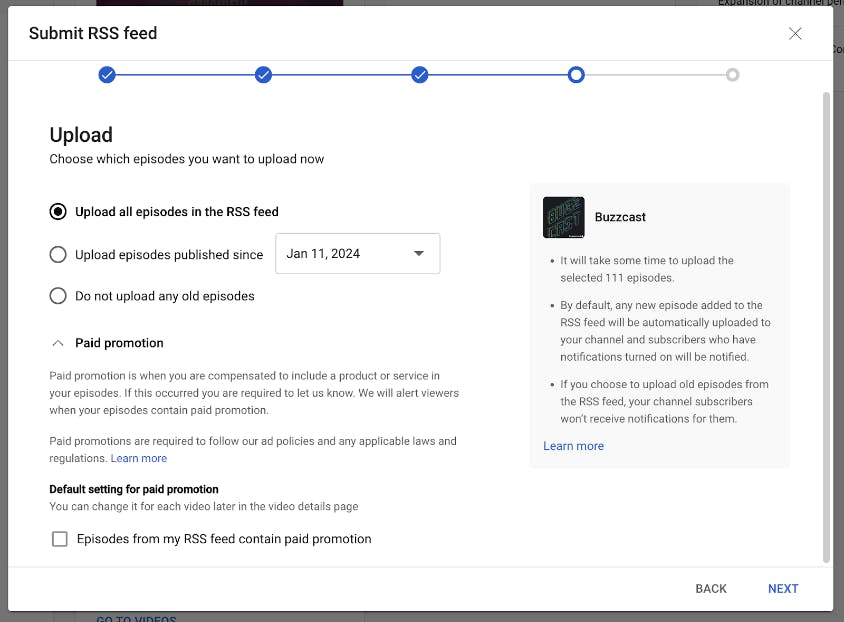844x622 pixels.
Task: Select Do not upload any old episodes
Action: pyautogui.click(x=58, y=296)
